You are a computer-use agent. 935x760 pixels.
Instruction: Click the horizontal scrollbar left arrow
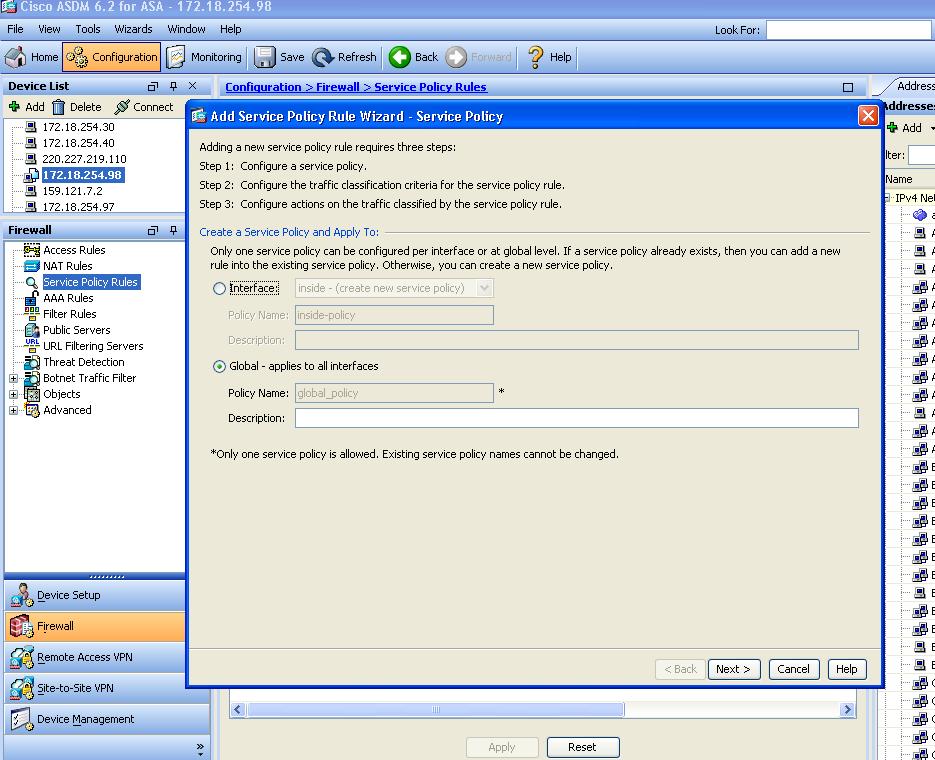point(238,709)
